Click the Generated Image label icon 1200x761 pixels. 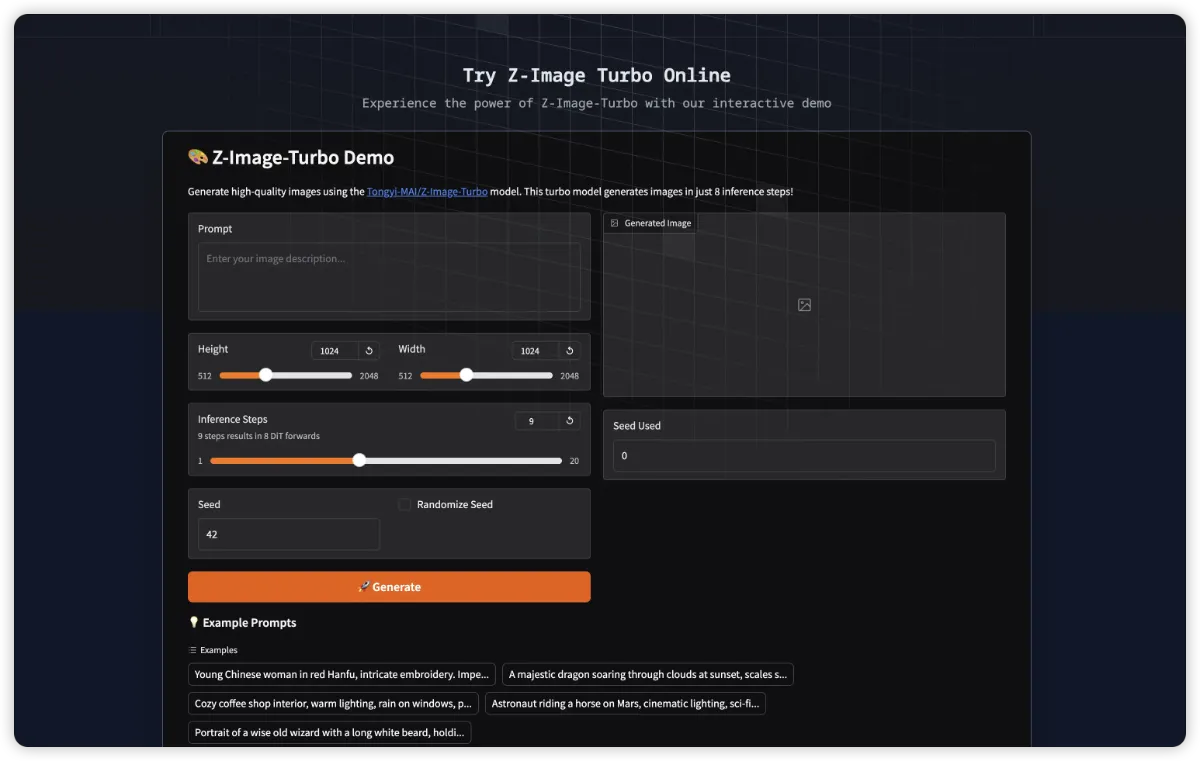point(614,223)
